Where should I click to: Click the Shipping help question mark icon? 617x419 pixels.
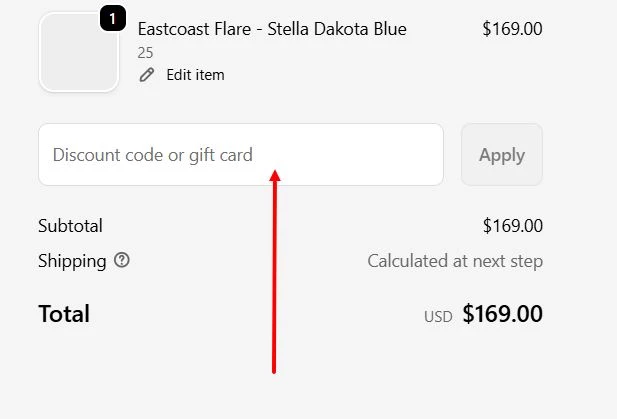pos(122,261)
